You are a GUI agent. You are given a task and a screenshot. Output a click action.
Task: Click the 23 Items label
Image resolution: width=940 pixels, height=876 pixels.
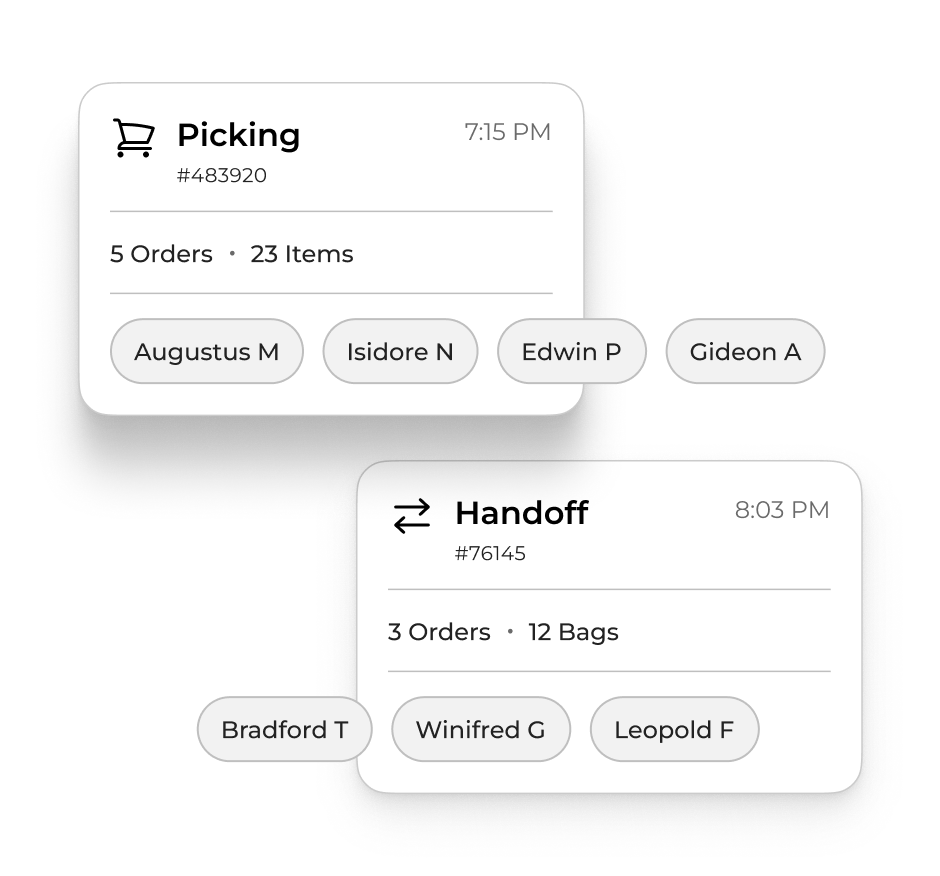coord(302,254)
